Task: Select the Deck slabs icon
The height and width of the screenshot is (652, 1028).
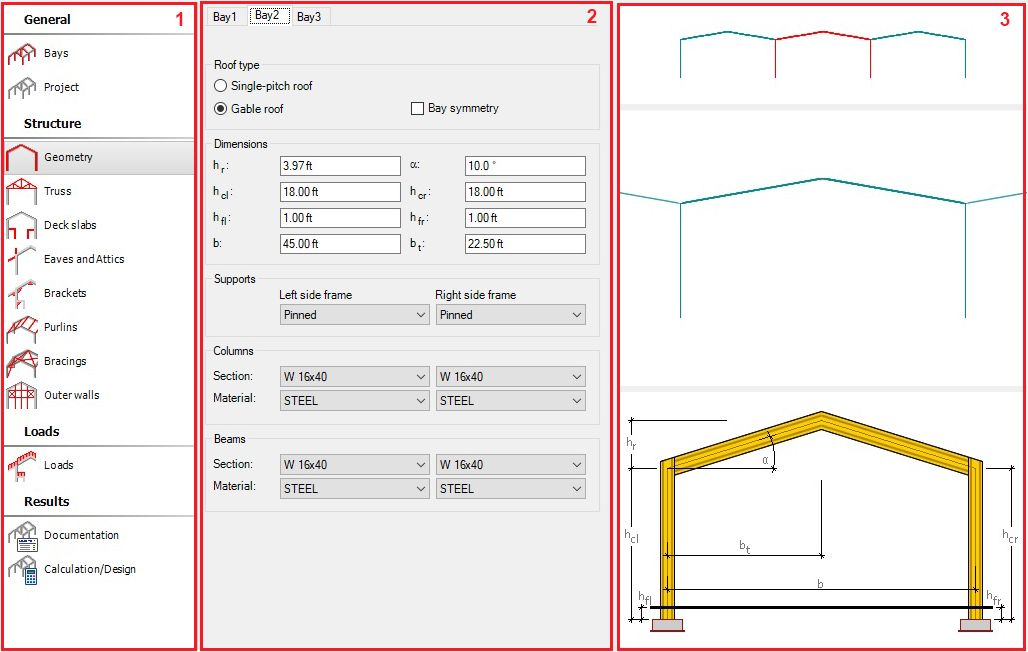Action: [22, 226]
